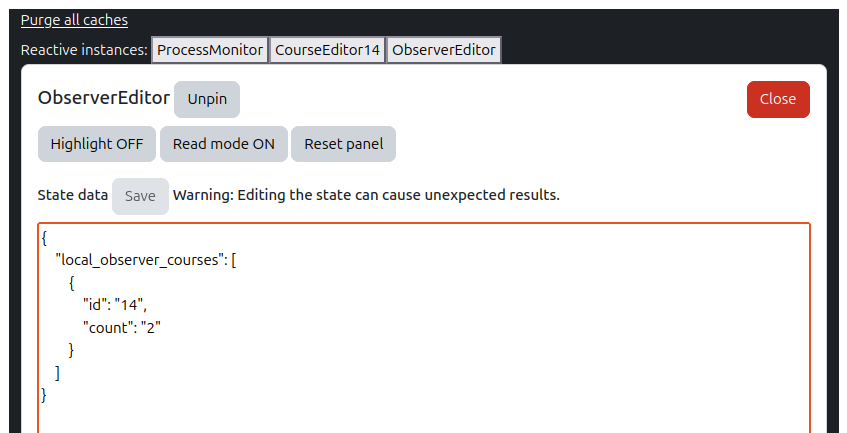This screenshot has height=433, width=847.
Task: Click the "count": "2" line
Action: pos(122,327)
